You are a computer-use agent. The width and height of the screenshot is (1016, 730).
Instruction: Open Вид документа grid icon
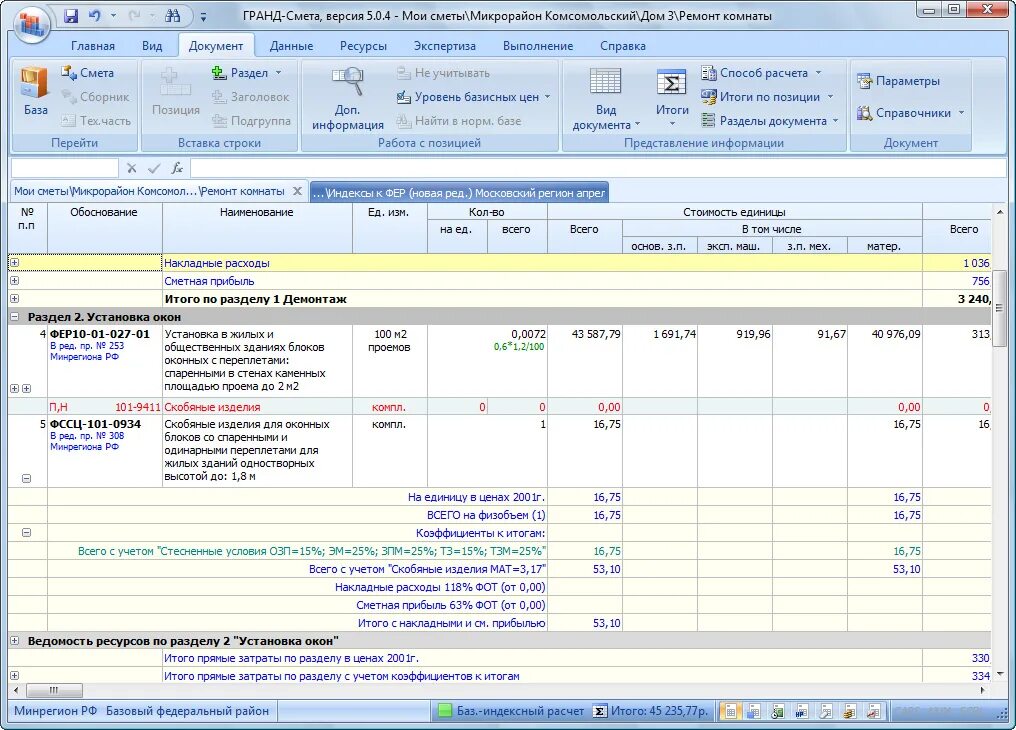605,82
